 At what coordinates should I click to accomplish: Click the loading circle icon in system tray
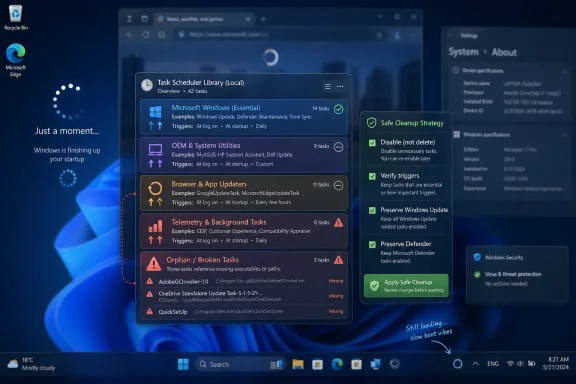458,364
